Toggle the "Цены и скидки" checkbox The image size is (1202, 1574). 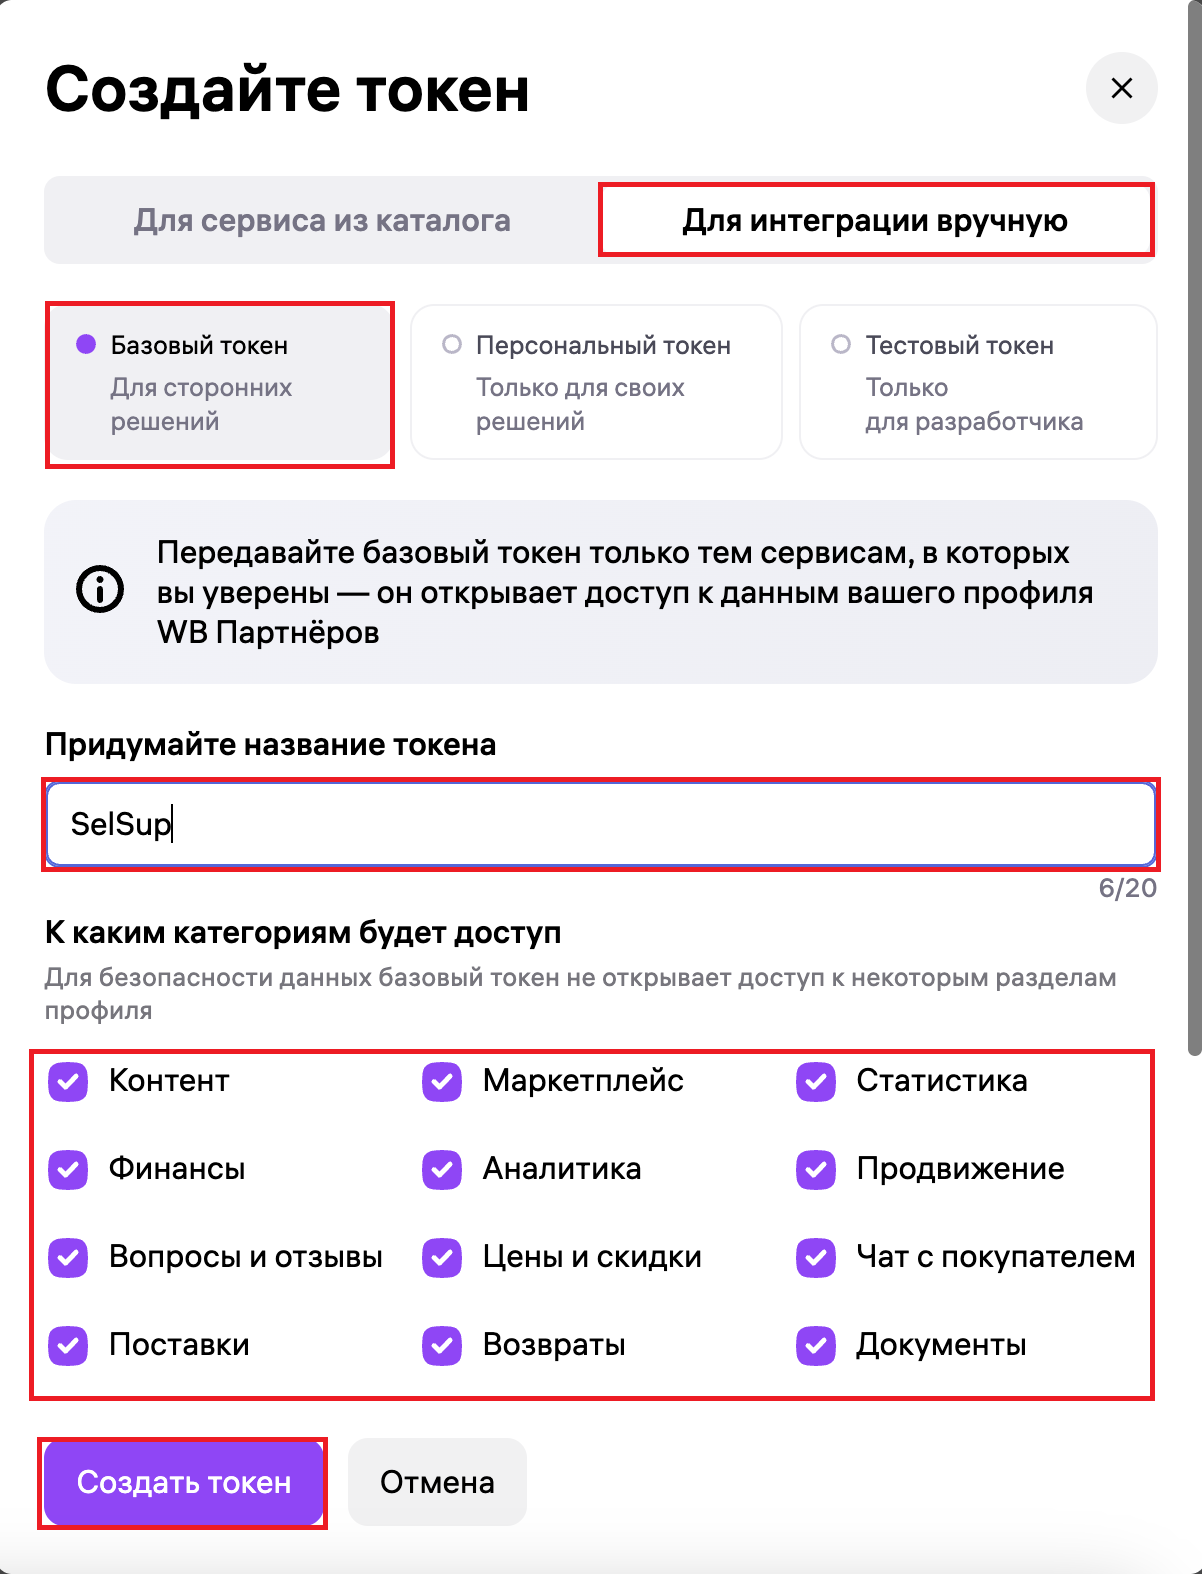pos(442,1257)
